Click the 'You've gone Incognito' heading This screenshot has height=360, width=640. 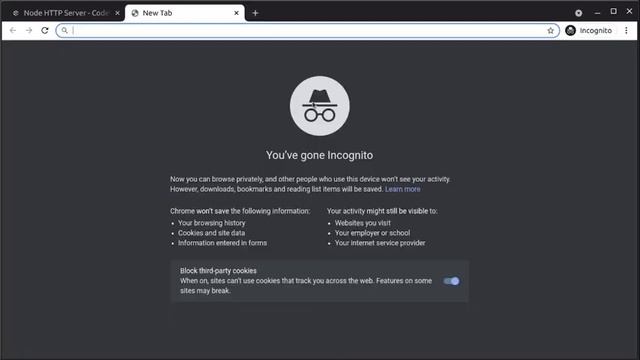click(319, 155)
